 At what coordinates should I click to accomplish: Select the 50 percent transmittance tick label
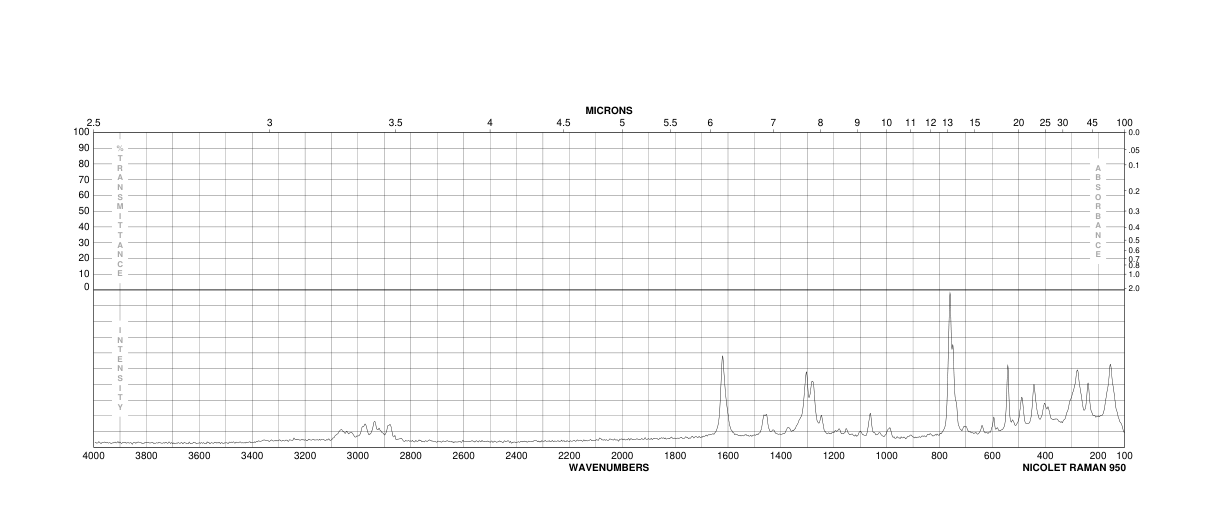pyautogui.click(x=82, y=211)
